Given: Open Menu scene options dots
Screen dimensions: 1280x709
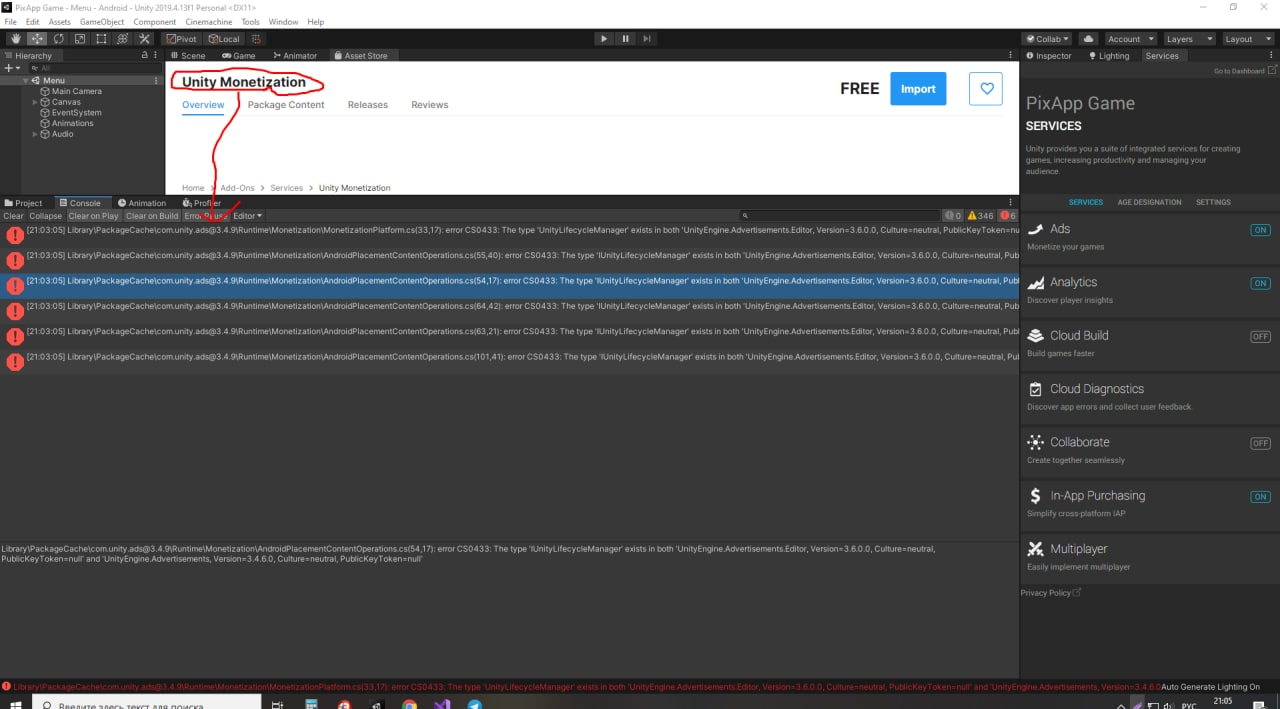Looking at the screenshot, I should (x=156, y=80).
